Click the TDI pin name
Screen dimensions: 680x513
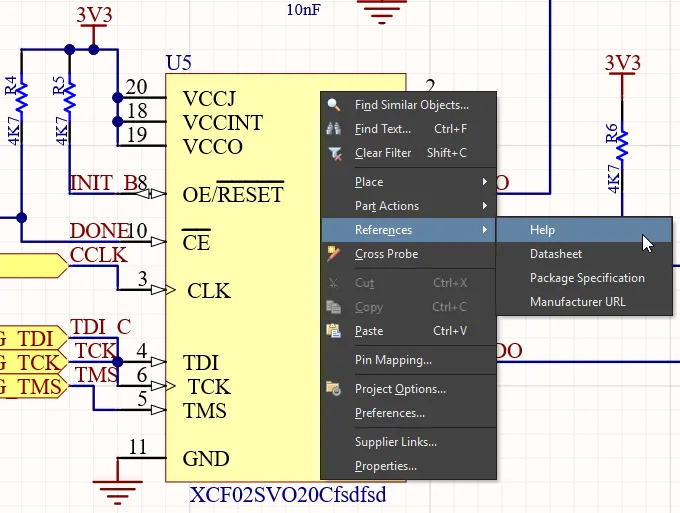201,363
